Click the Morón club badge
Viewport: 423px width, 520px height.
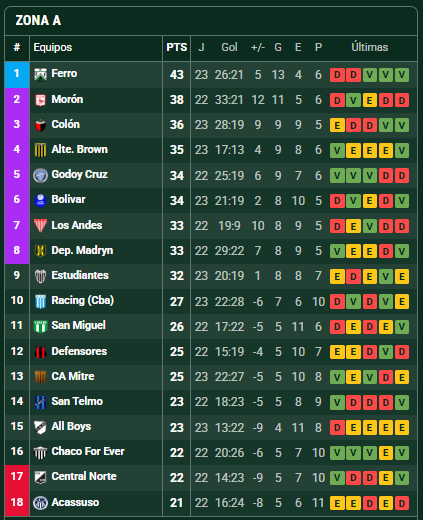tap(40, 100)
